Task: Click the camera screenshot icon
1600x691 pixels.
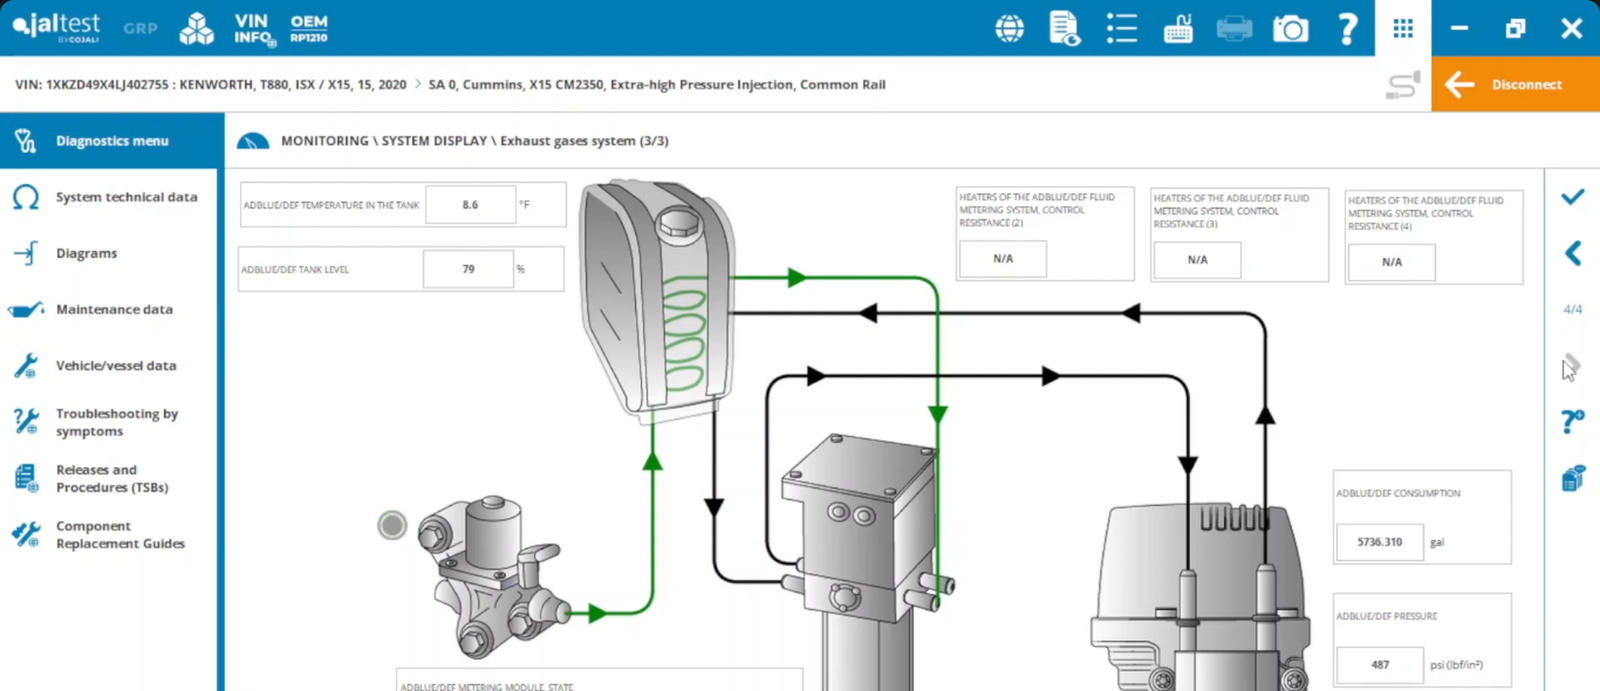Action: pyautogui.click(x=1290, y=29)
